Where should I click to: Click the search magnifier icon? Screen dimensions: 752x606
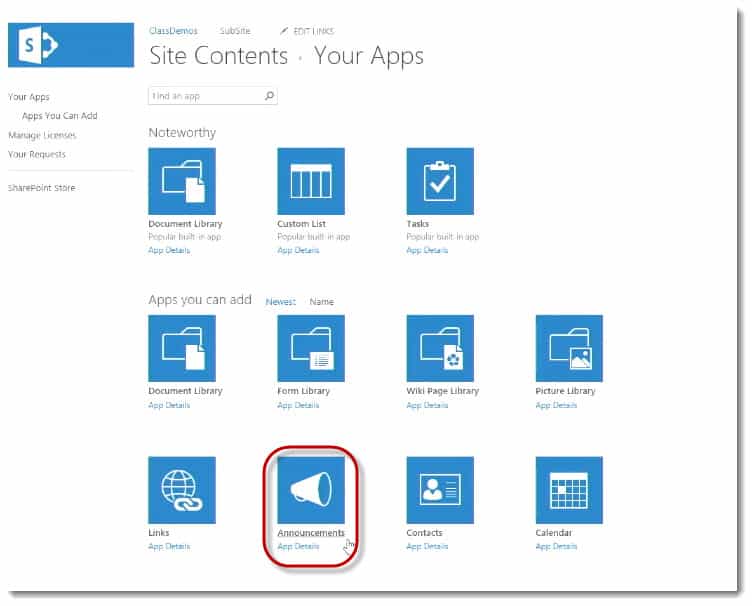pyautogui.click(x=269, y=96)
